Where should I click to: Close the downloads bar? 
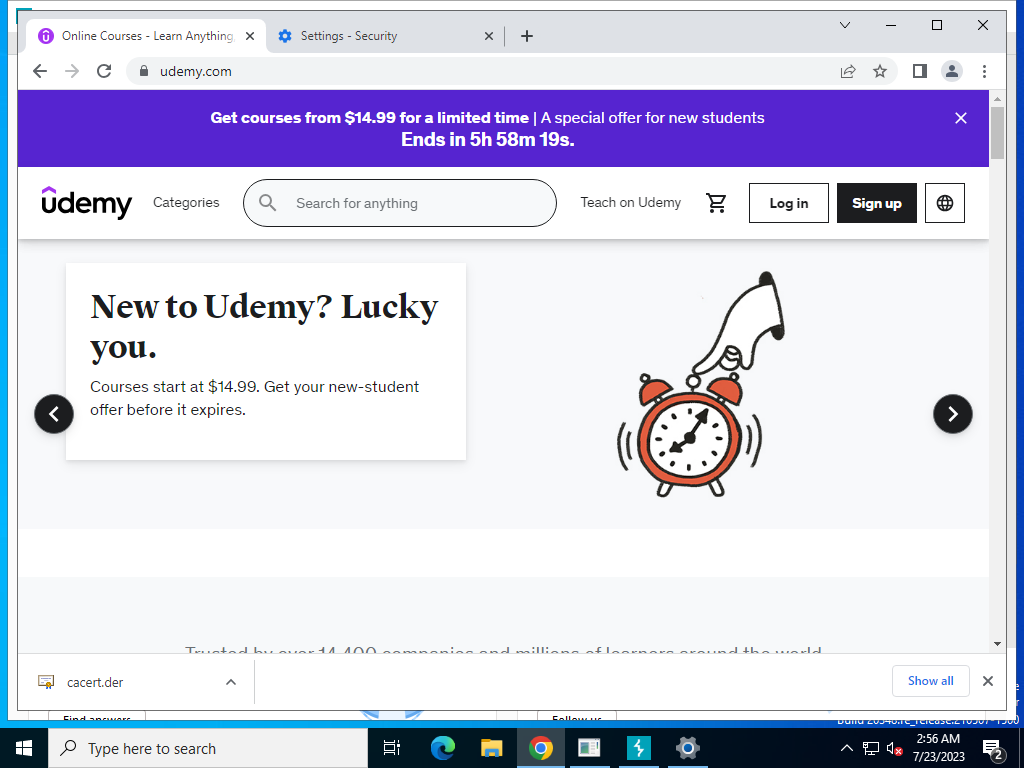click(987, 681)
